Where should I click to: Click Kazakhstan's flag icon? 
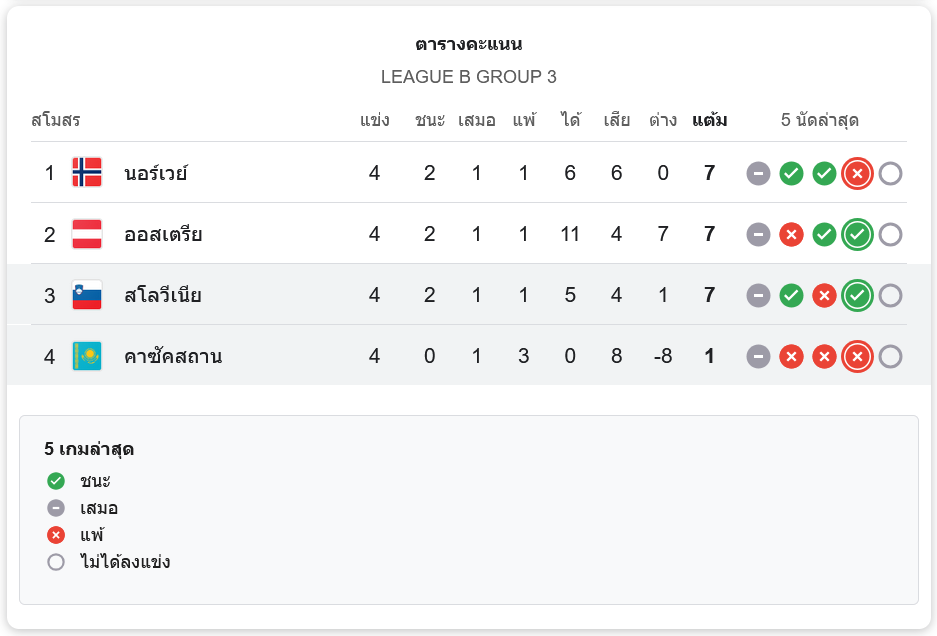pyautogui.click(x=87, y=356)
